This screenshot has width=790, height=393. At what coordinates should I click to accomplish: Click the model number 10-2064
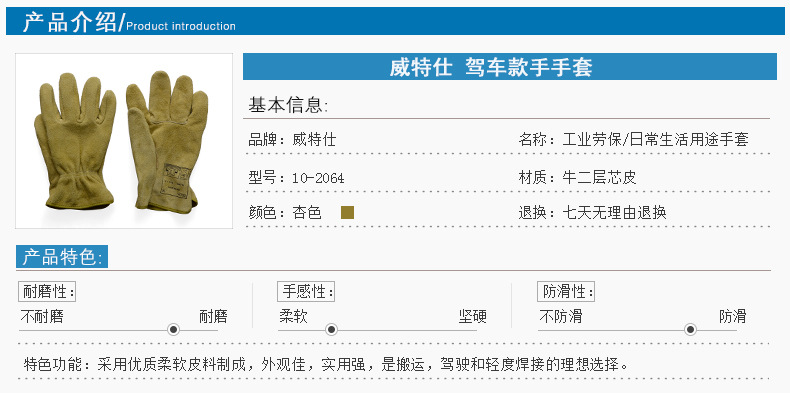[x=318, y=178]
